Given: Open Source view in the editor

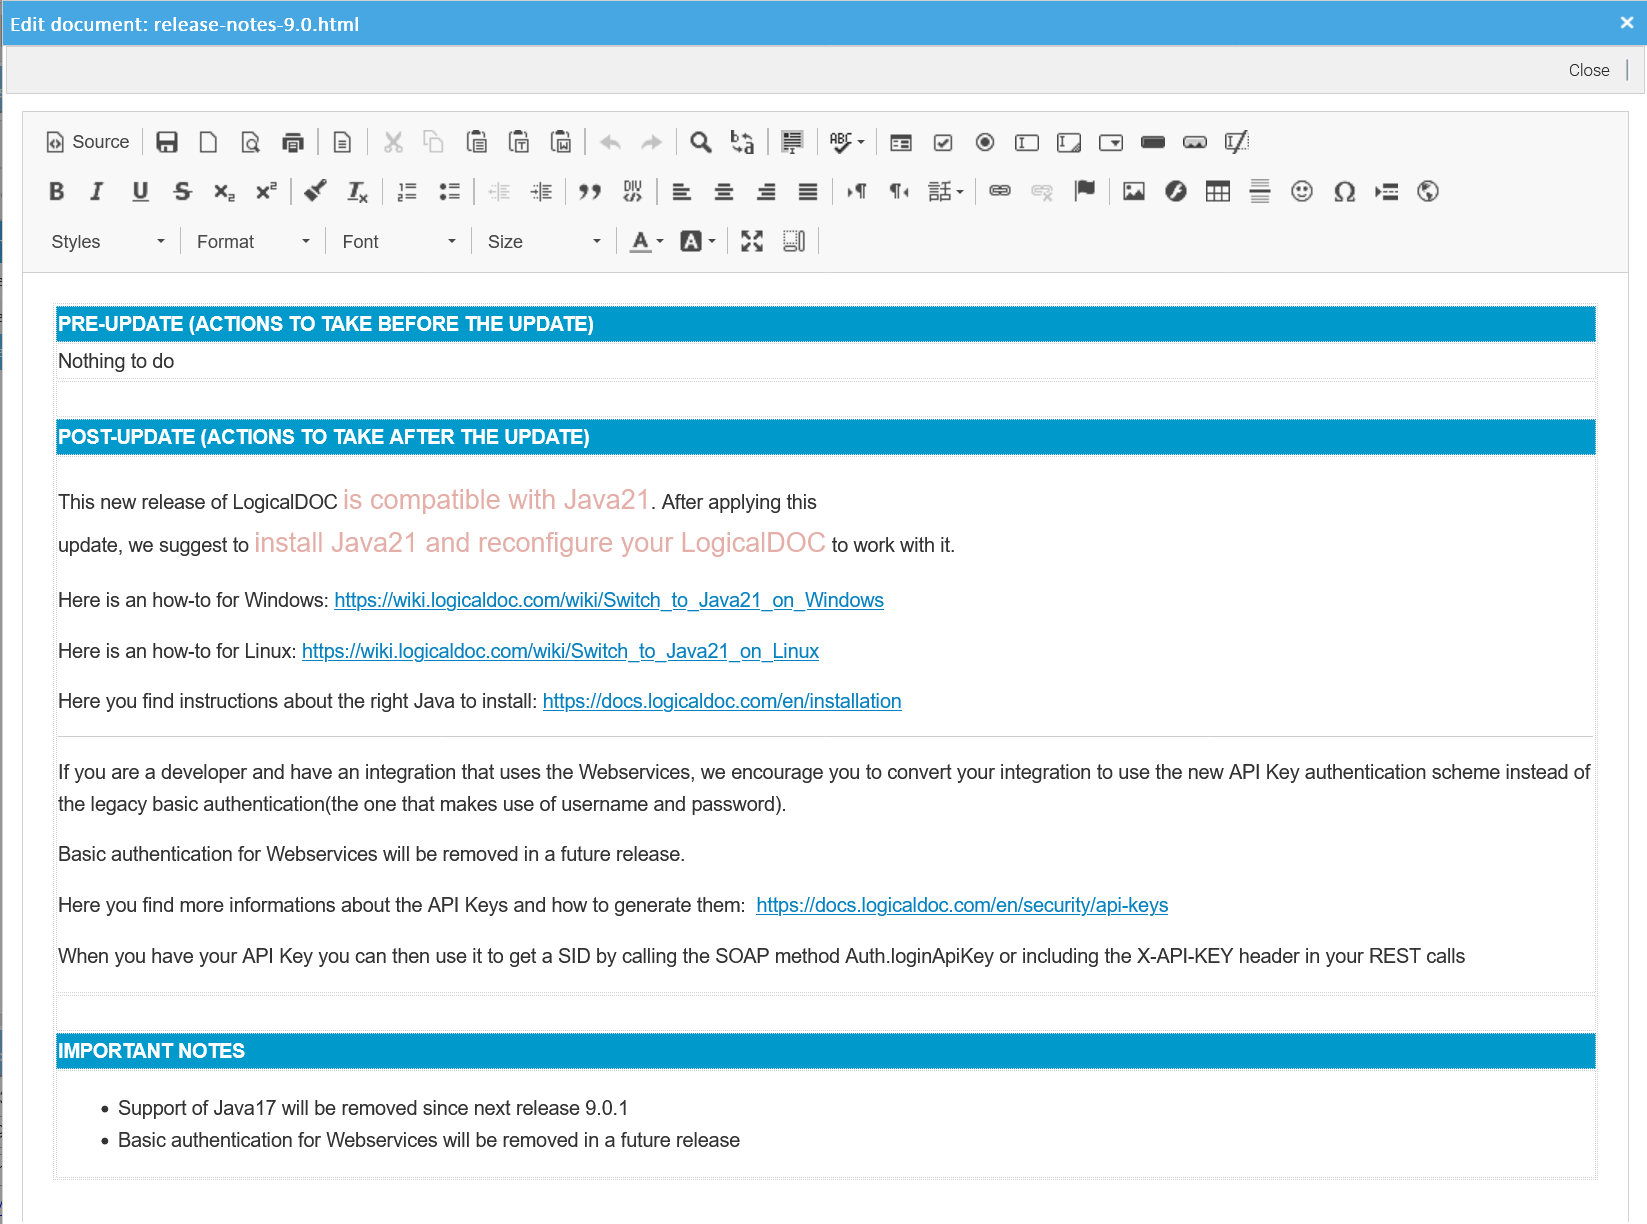Looking at the screenshot, I should coord(88,142).
